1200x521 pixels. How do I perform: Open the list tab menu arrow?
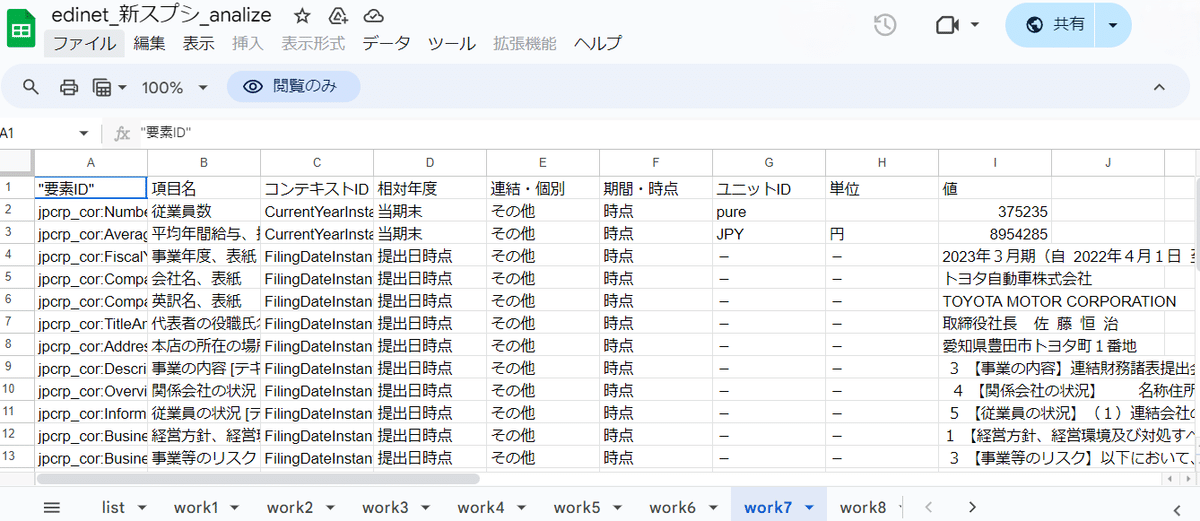click(141, 507)
